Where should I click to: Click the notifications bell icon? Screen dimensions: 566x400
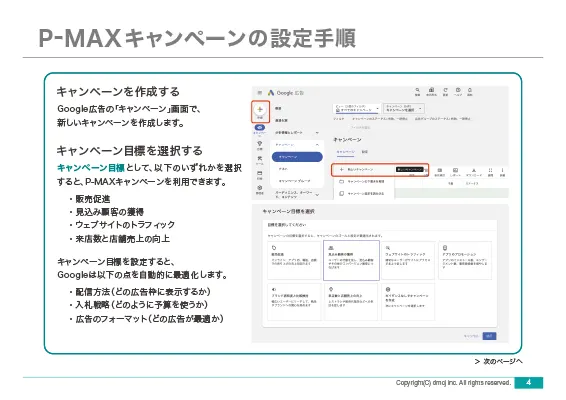coord(470,90)
